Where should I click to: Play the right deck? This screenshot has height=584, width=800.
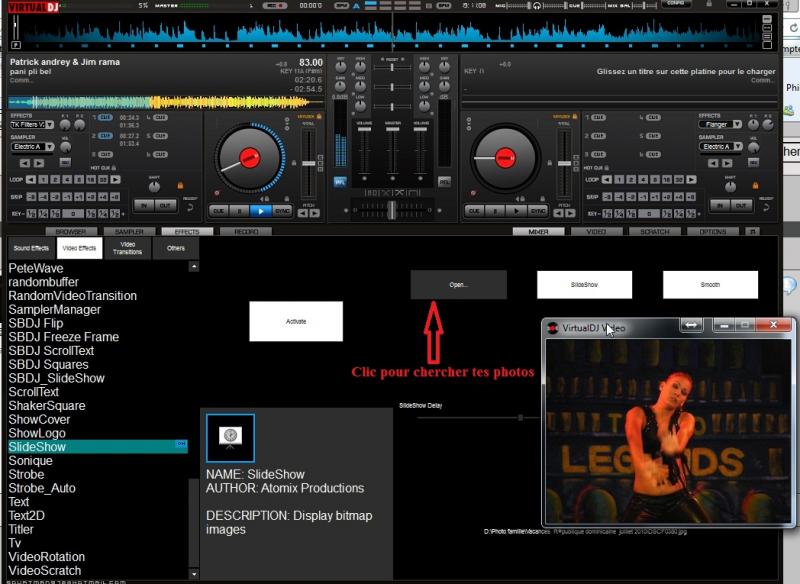[x=516, y=211]
